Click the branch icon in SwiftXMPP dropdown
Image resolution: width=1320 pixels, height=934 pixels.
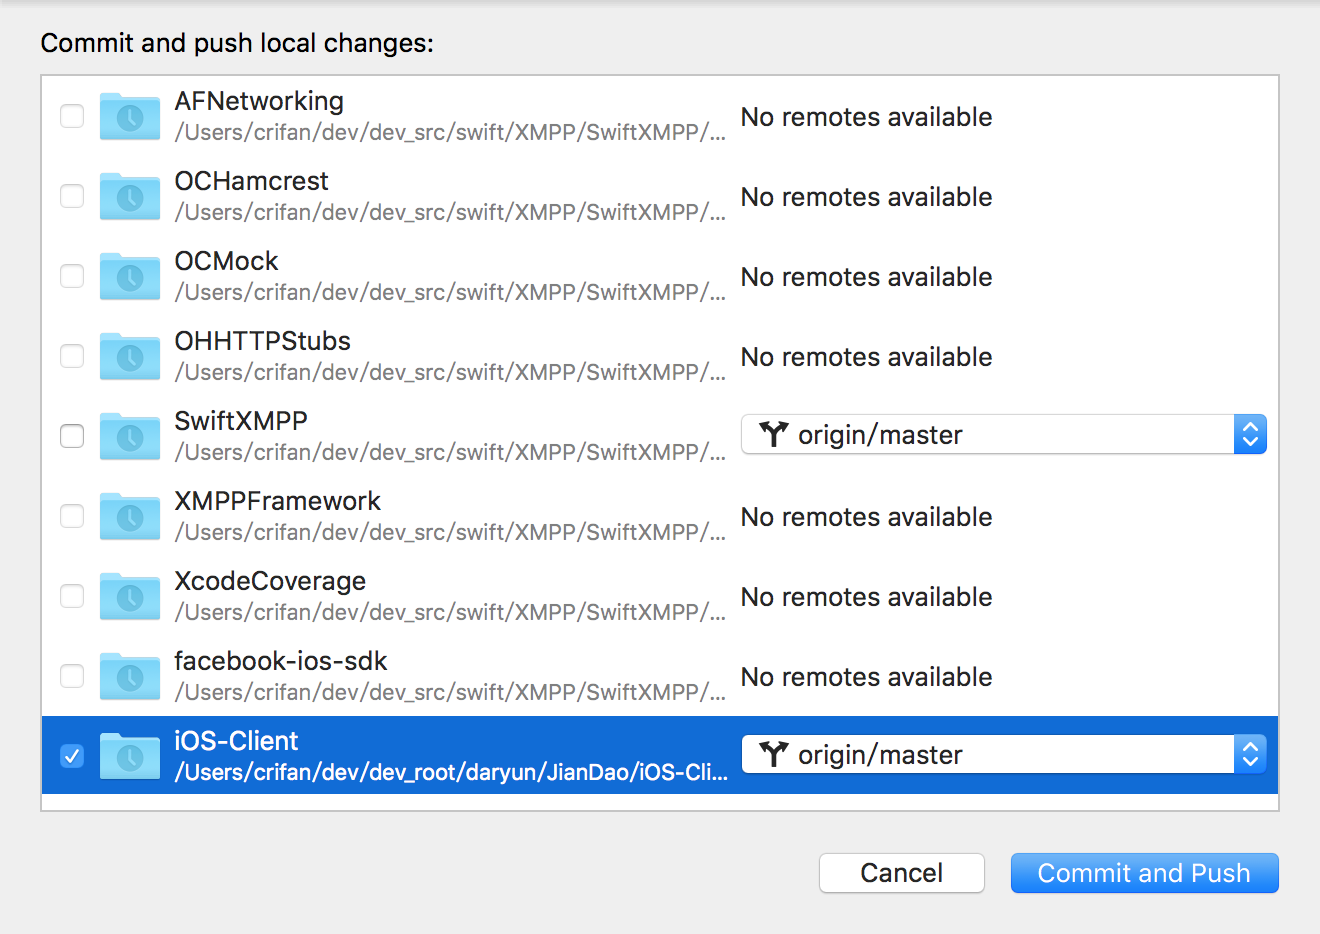[x=774, y=434]
